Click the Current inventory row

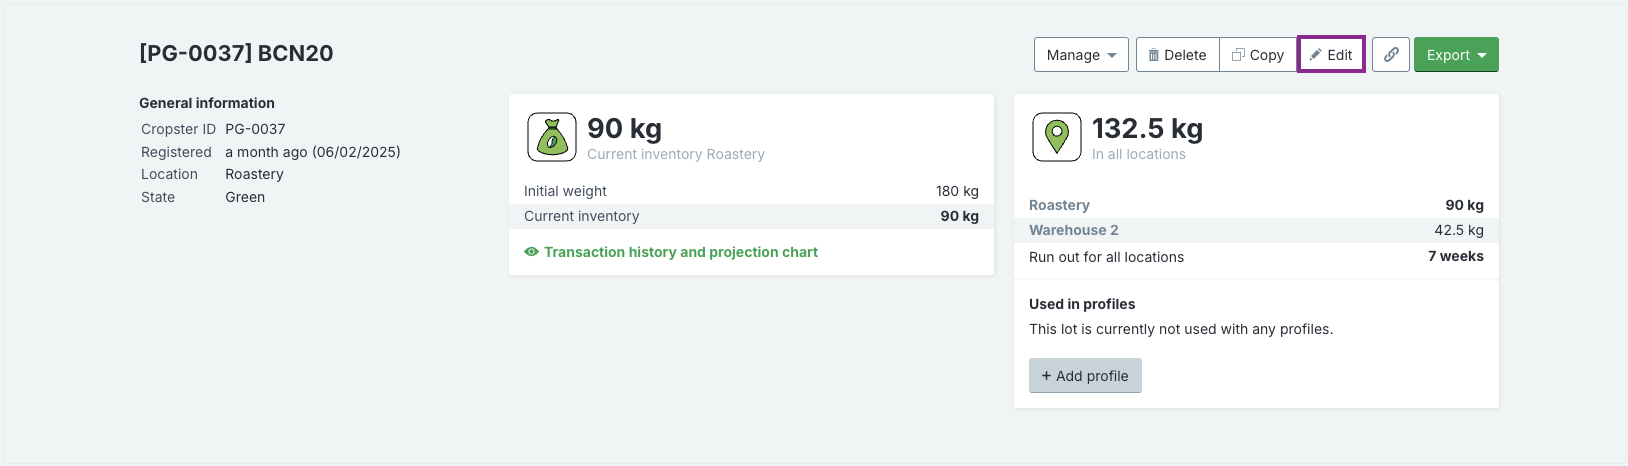pyautogui.click(x=751, y=216)
